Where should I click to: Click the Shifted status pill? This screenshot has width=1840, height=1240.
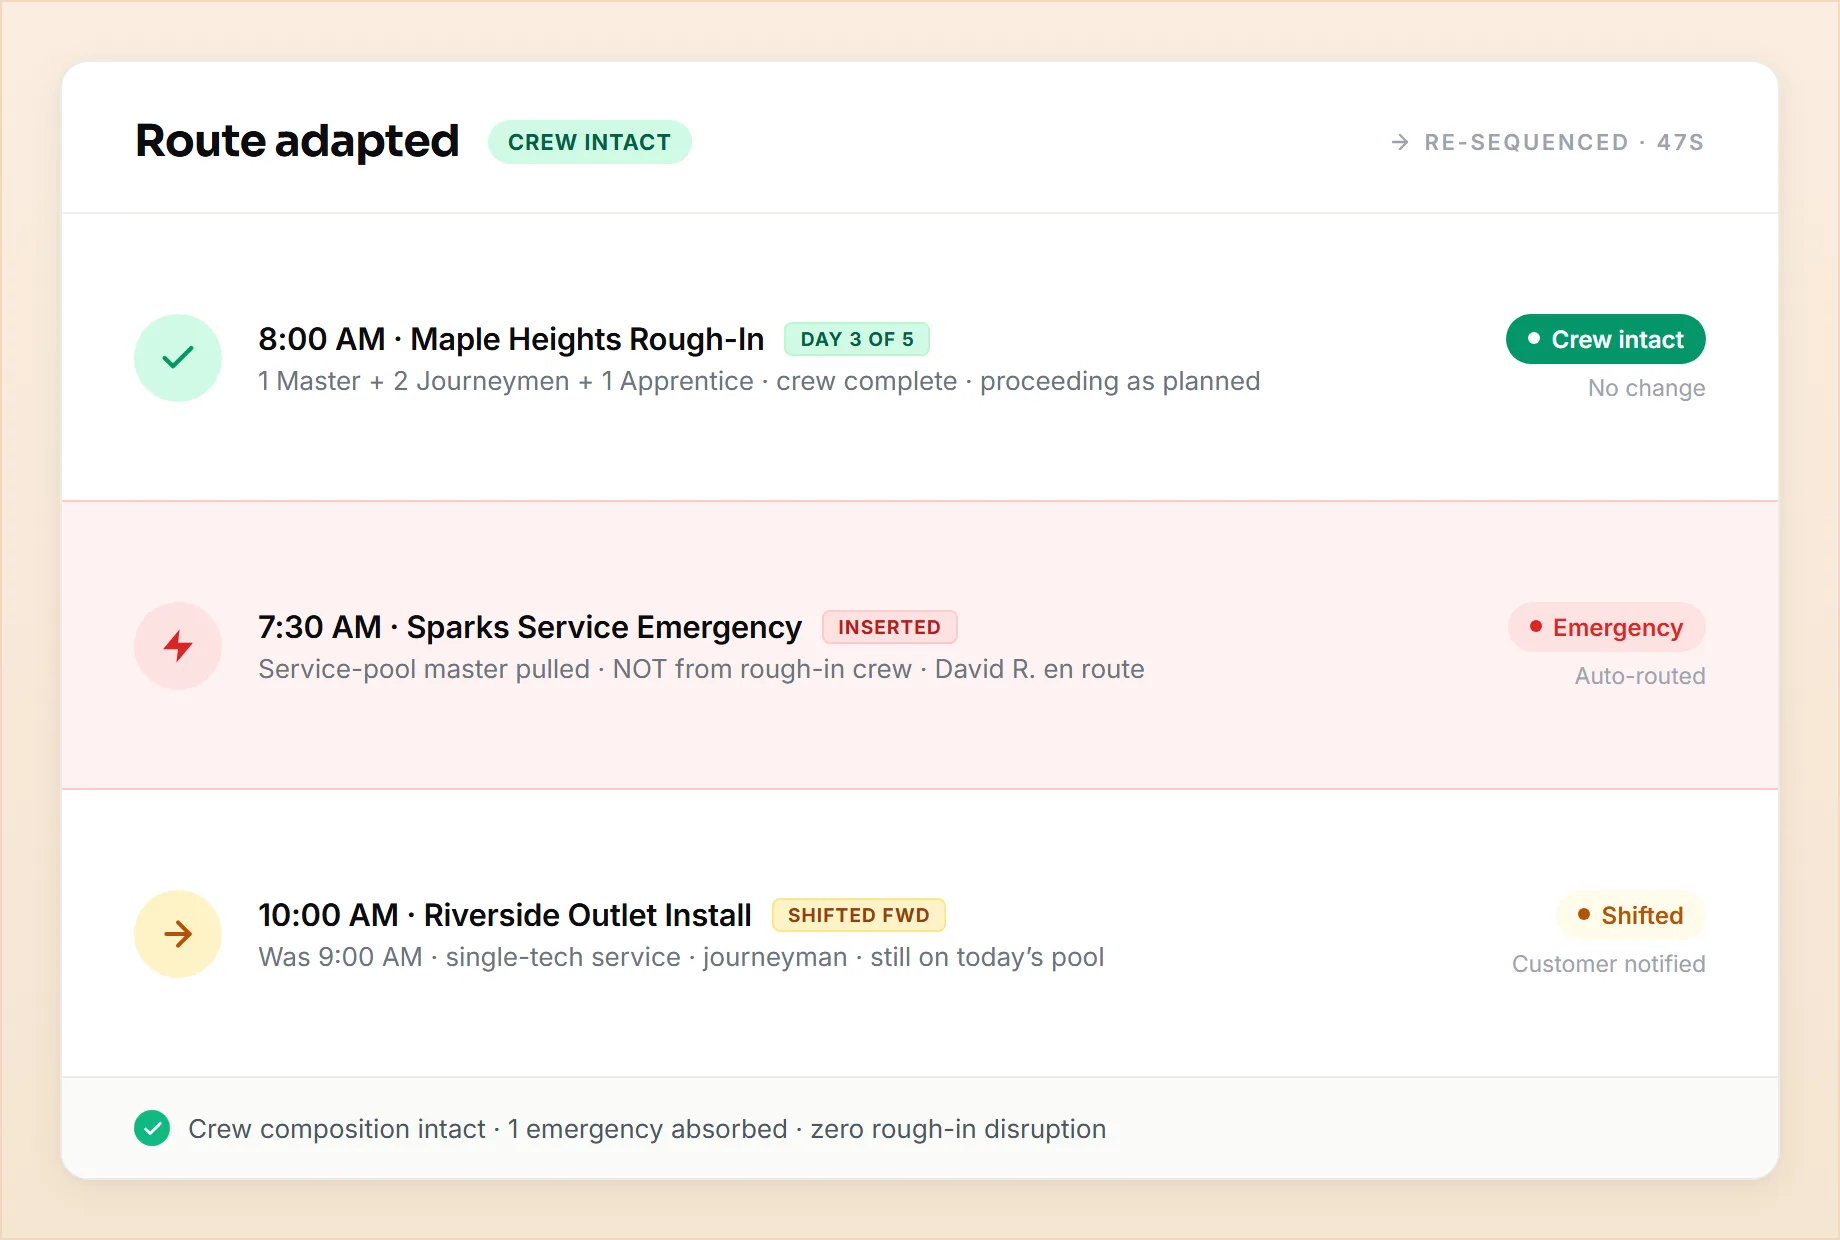1631,915
